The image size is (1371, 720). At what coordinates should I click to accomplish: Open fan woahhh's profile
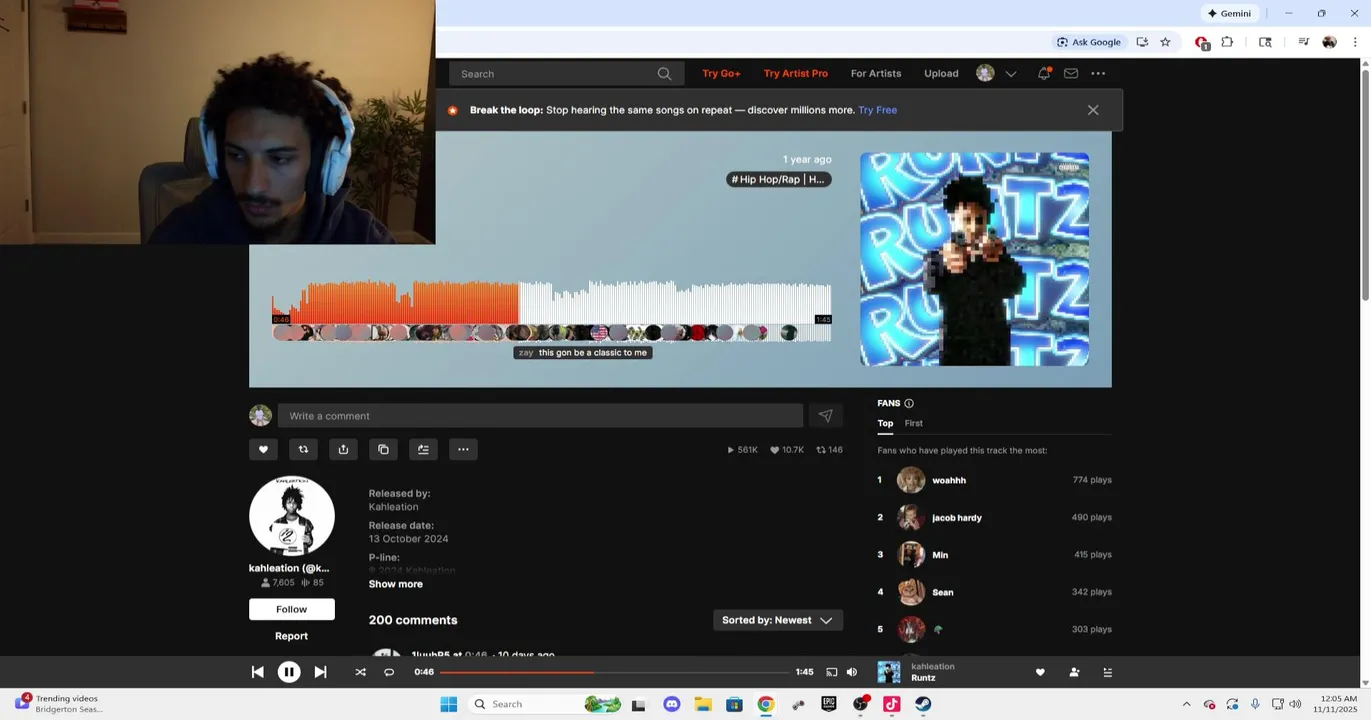(948, 480)
